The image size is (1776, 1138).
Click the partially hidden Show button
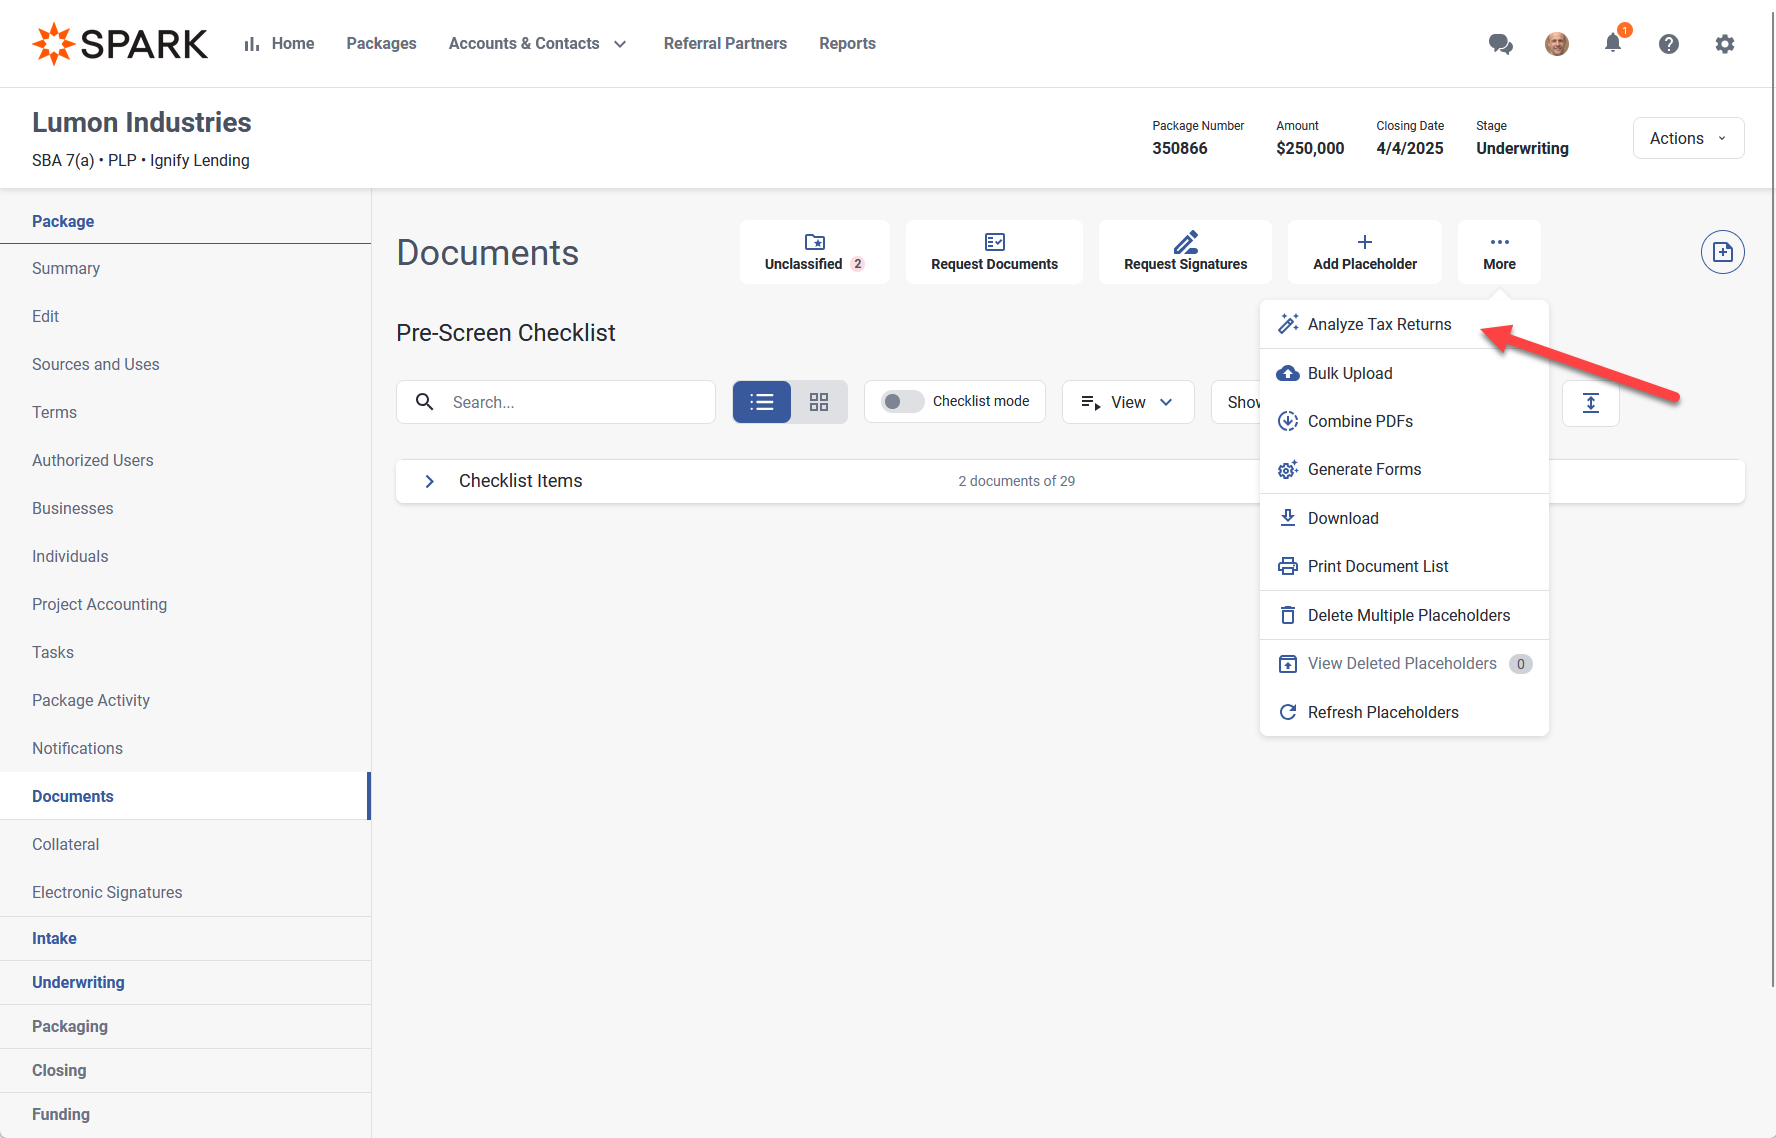click(x=1236, y=402)
